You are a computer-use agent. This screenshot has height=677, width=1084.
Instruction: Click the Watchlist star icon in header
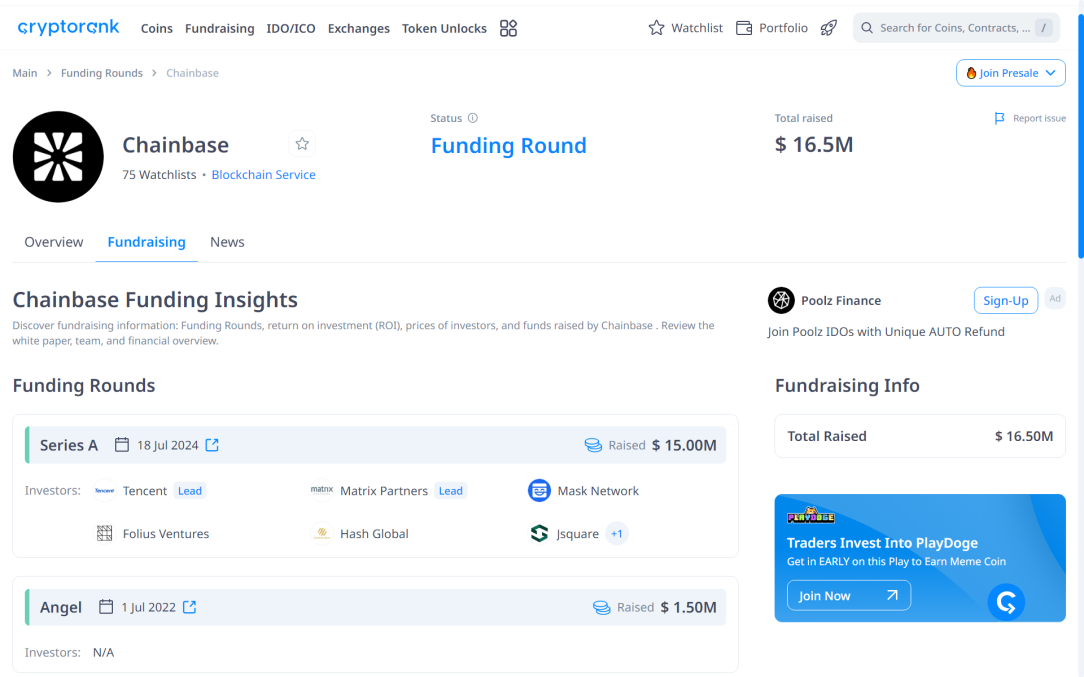(x=656, y=28)
